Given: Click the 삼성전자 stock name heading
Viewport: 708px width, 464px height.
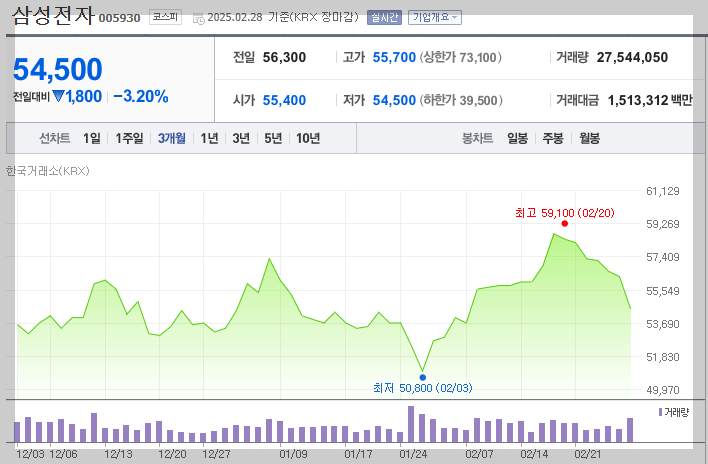Looking at the screenshot, I should click(x=53, y=15).
